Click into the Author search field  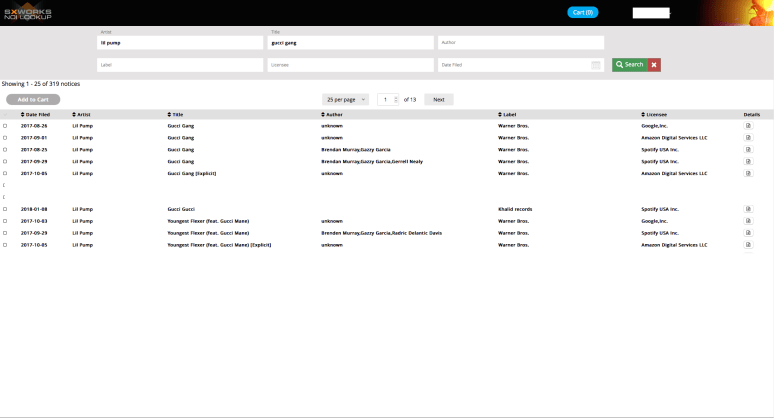point(520,43)
